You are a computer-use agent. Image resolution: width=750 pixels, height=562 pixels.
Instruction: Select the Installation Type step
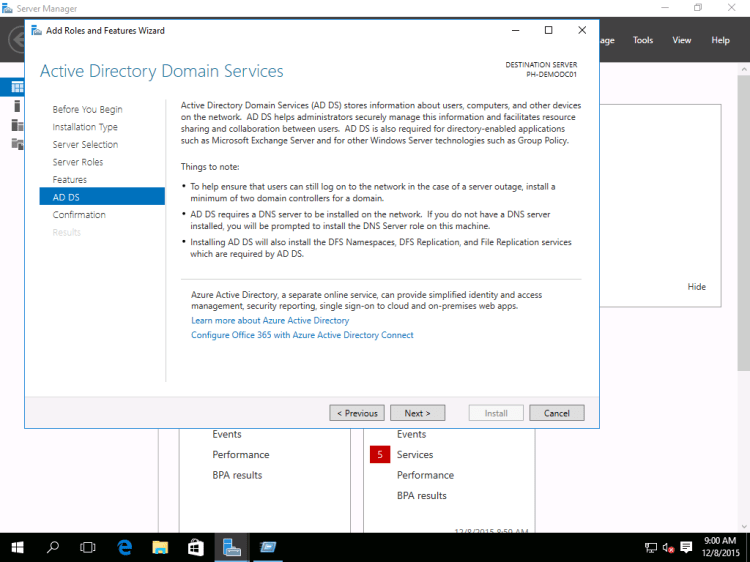pos(85,127)
